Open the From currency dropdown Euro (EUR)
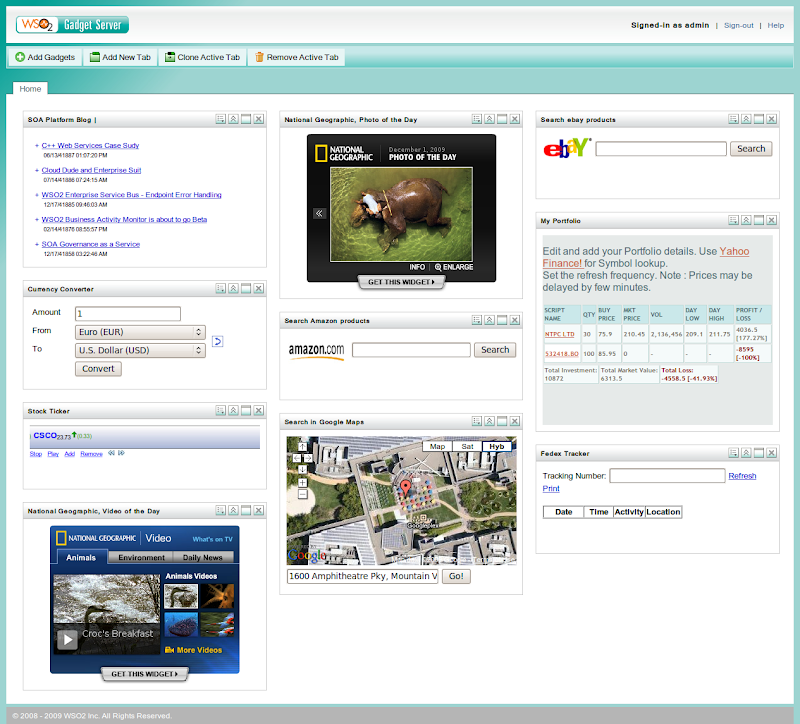Image resolution: width=800 pixels, height=724 pixels. 140,332
